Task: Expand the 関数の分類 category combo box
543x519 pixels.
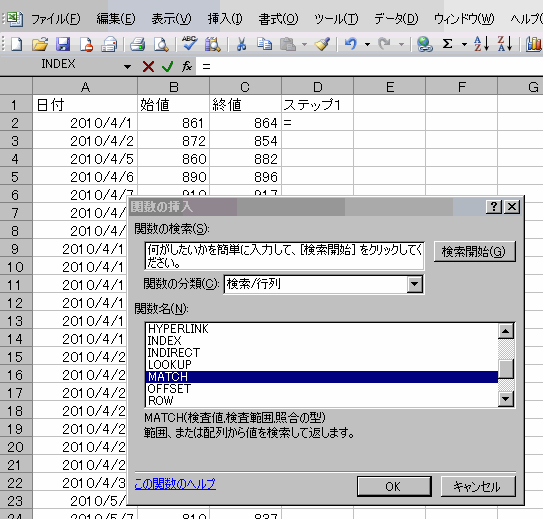Action: (x=415, y=284)
